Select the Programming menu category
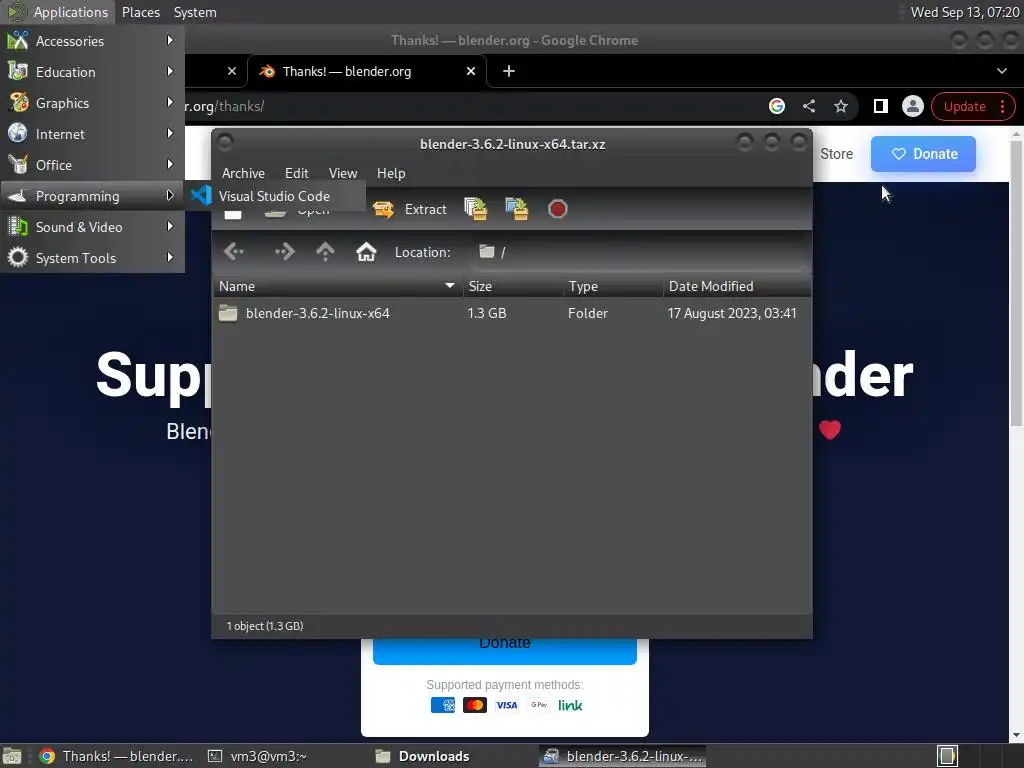This screenshot has width=1024, height=768. coord(92,196)
